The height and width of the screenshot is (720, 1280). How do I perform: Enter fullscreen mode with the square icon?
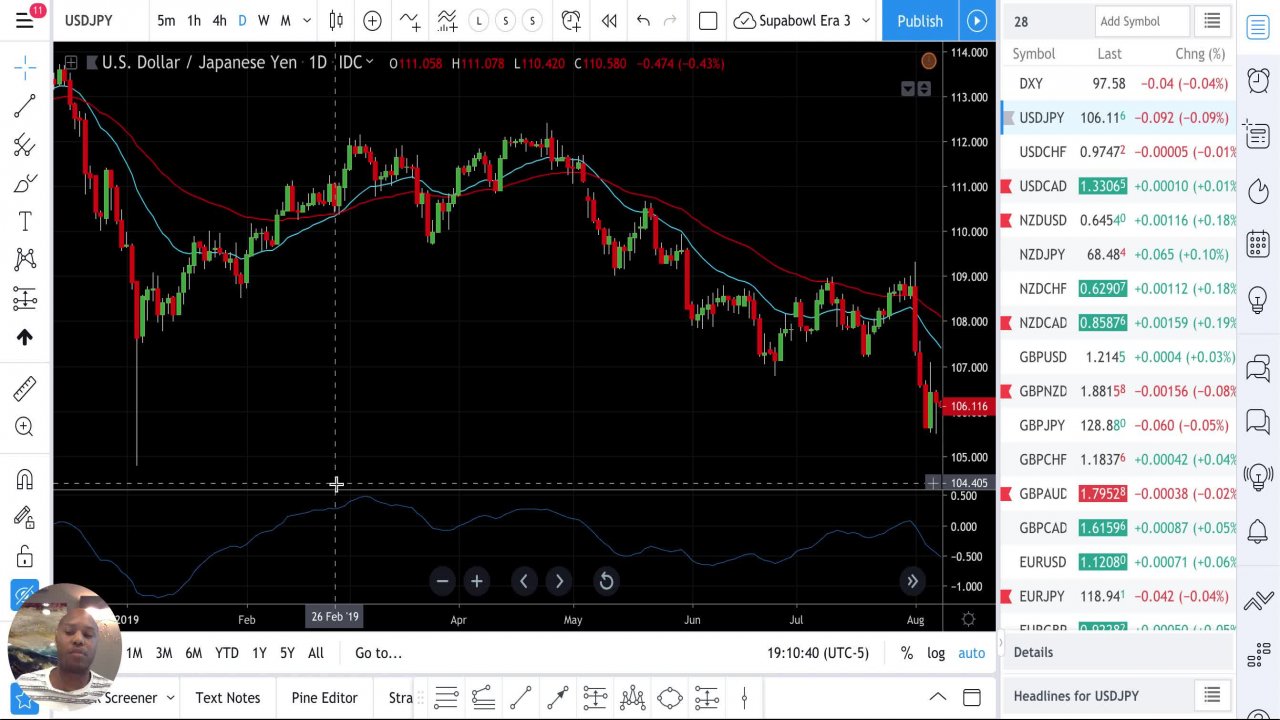(708, 20)
